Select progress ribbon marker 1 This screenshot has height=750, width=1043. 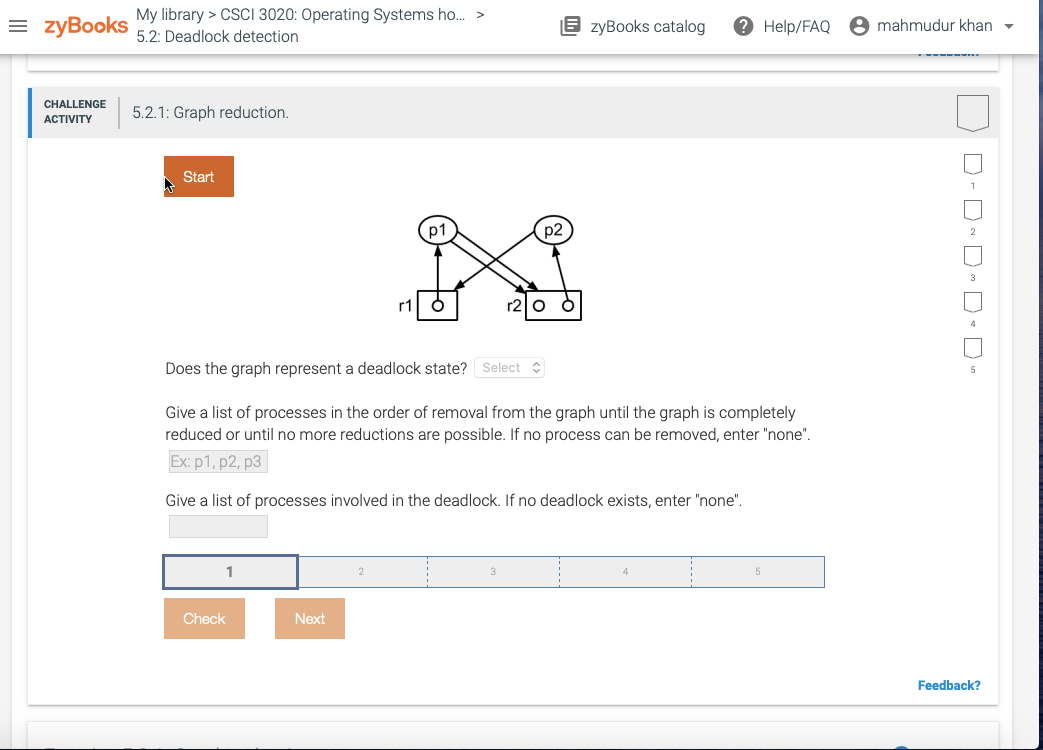tap(972, 164)
